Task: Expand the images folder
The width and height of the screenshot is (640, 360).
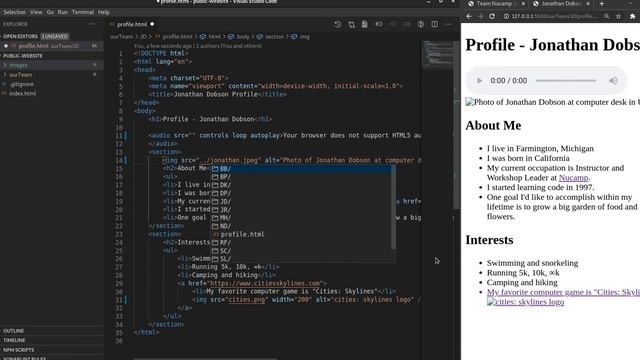Action: tap(18, 65)
